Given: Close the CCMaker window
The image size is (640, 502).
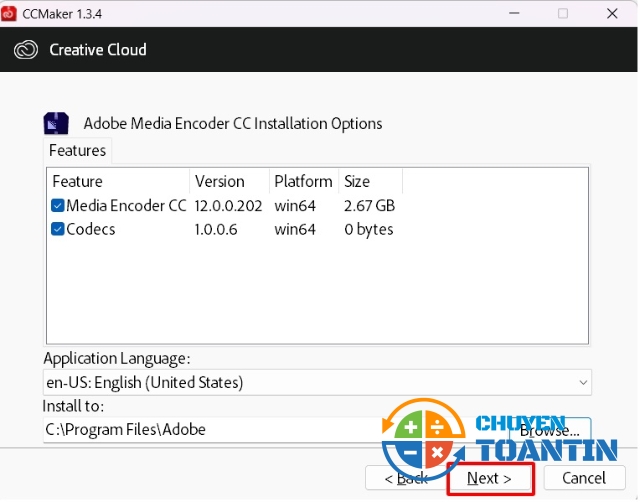Looking at the screenshot, I should [x=613, y=13].
